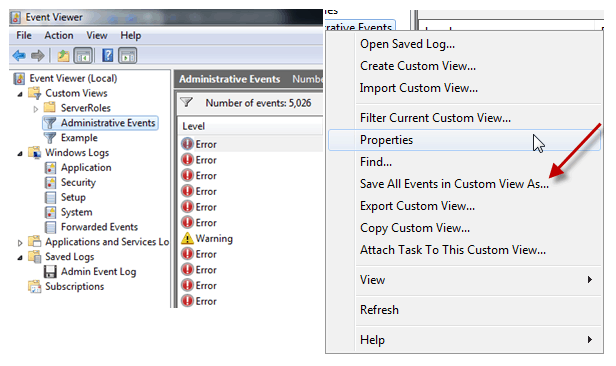Viewport: 616px width, 366px height.
Task: Click the filter funnel next to Number of events
Action: point(186,103)
